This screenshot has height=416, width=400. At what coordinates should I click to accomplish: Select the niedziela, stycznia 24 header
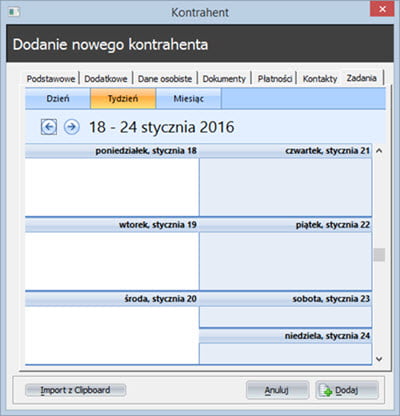[286, 336]
